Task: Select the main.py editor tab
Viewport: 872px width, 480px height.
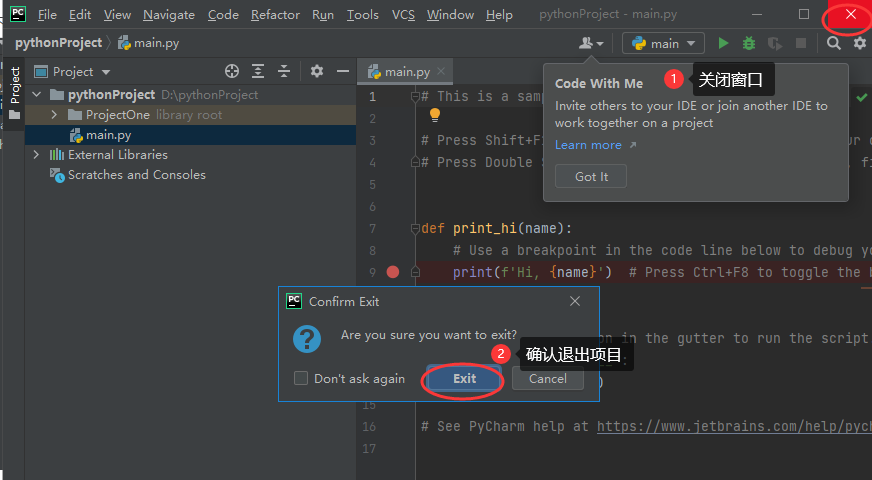Action: (x=404, y=72)
